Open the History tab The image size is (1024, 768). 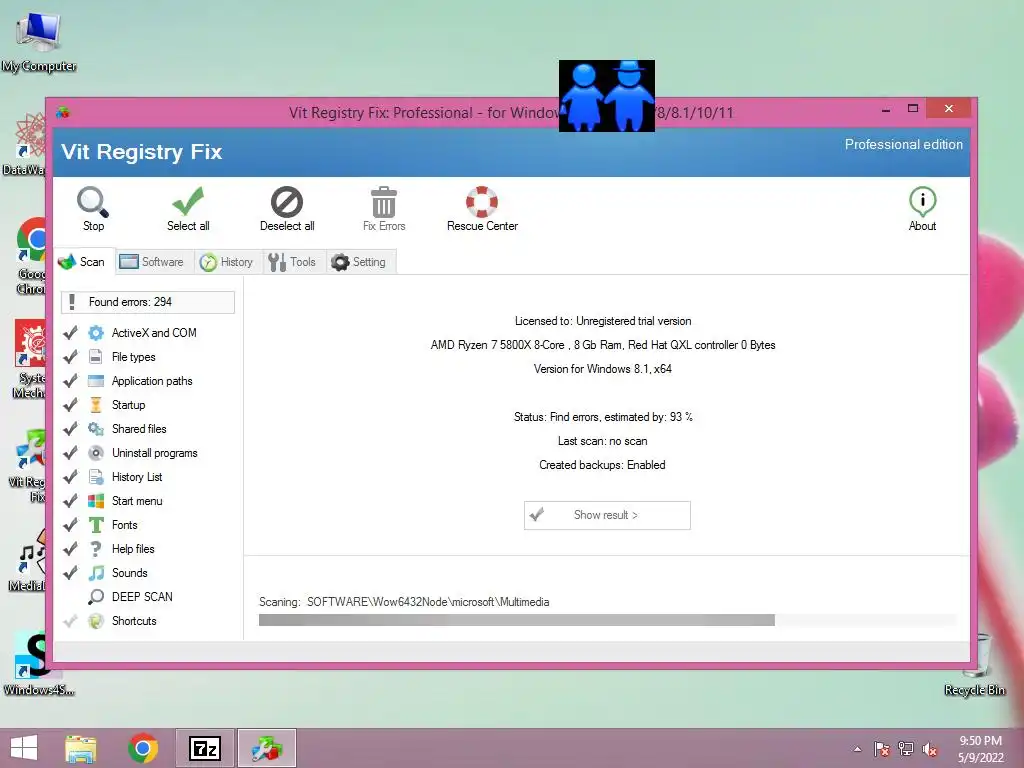[227, 262]
